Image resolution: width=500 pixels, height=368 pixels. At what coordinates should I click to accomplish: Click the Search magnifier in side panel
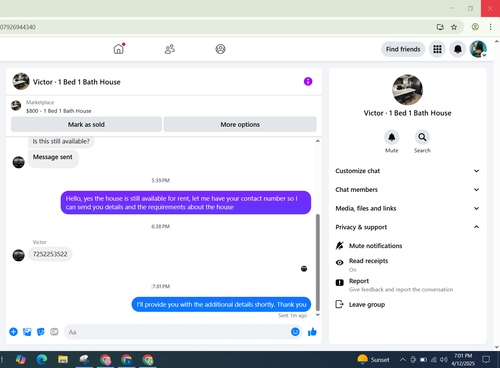pyautogui.click(x=422, y=137)
